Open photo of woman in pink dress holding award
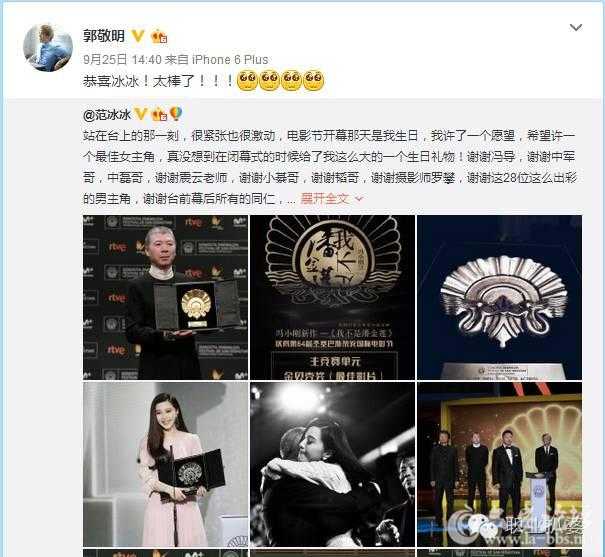 point(166,464)
